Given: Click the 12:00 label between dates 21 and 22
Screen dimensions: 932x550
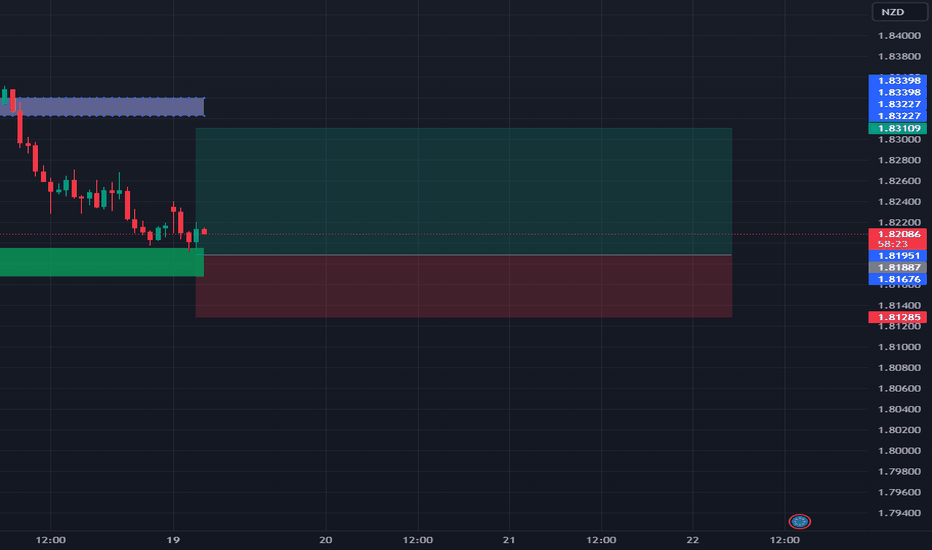Looking at the screenshot, I should 601,540.
